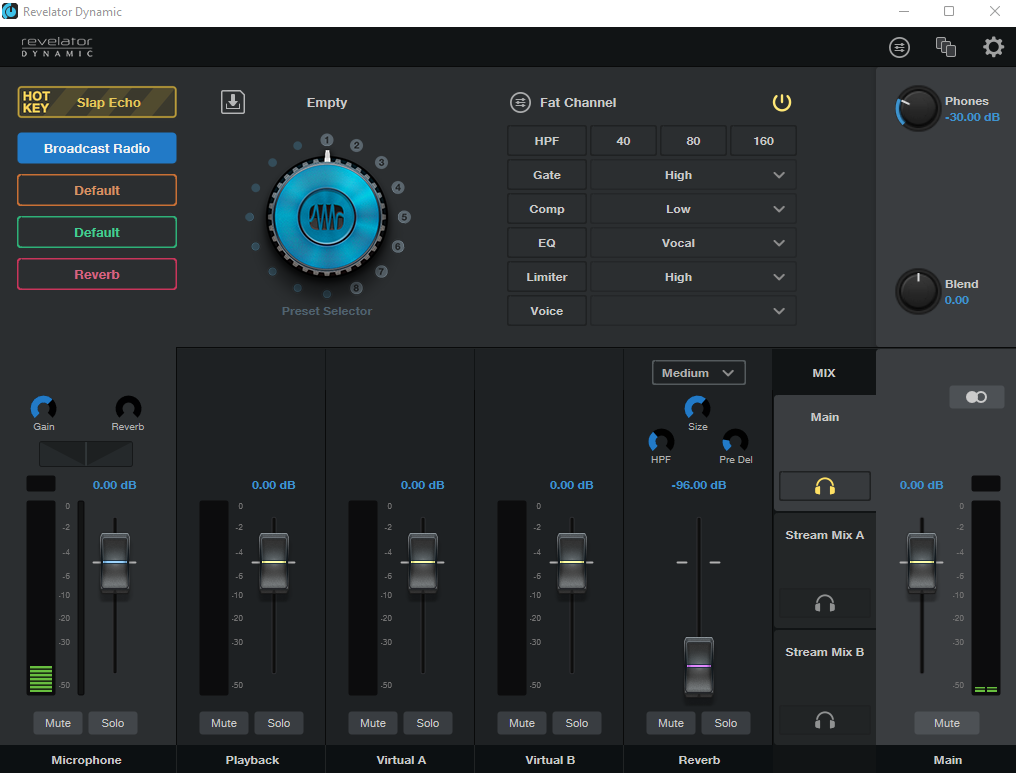The image size is (1016, 773).
Task: Toggle the Main channel link switch
Action: click(x=976, y=397)
